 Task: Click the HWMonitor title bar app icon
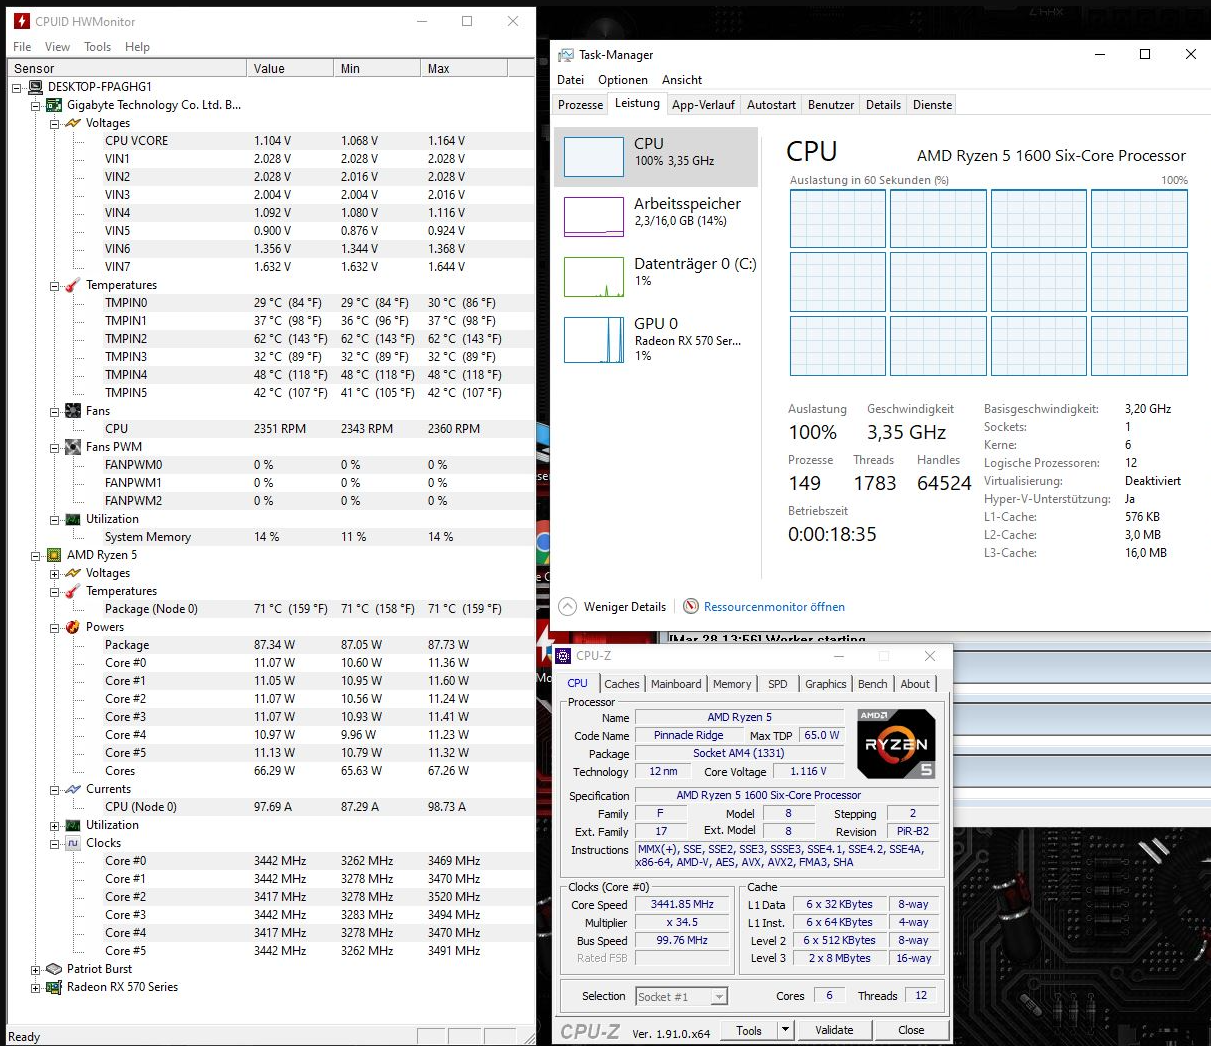point(22,21)
